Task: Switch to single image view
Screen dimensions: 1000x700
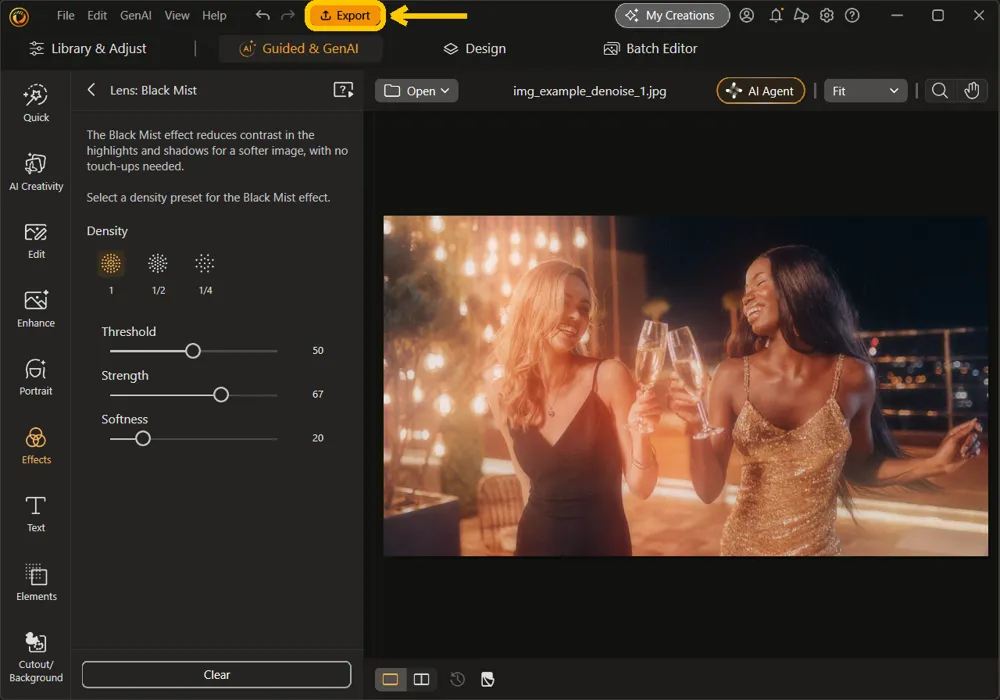Action: coord(390,680)
